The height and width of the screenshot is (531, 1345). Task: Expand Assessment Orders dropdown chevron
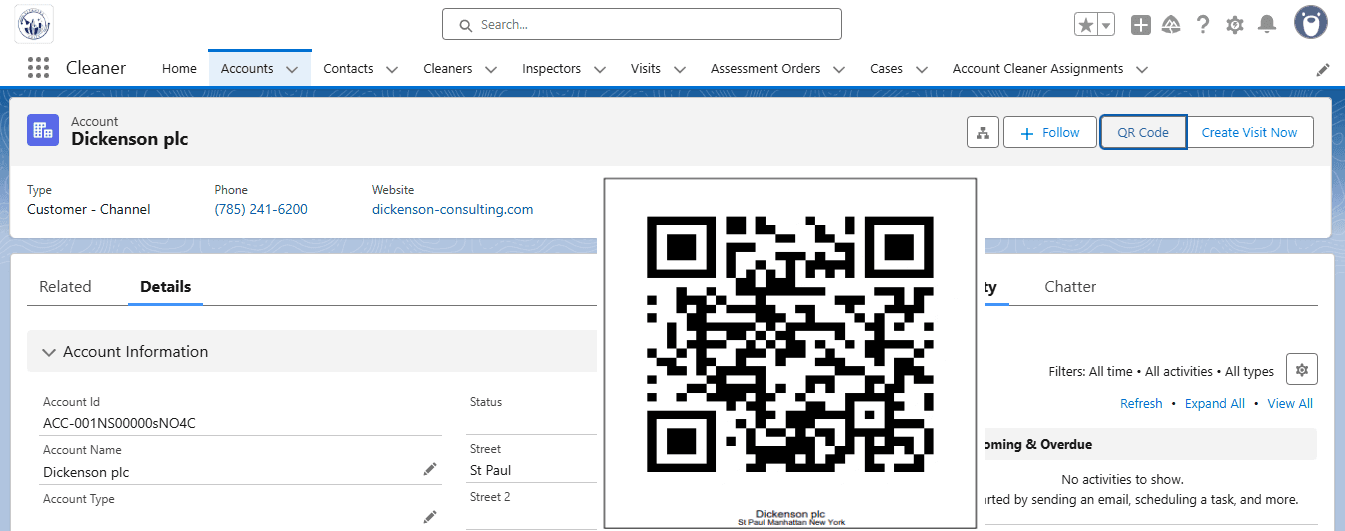click(x=839, y=70)
